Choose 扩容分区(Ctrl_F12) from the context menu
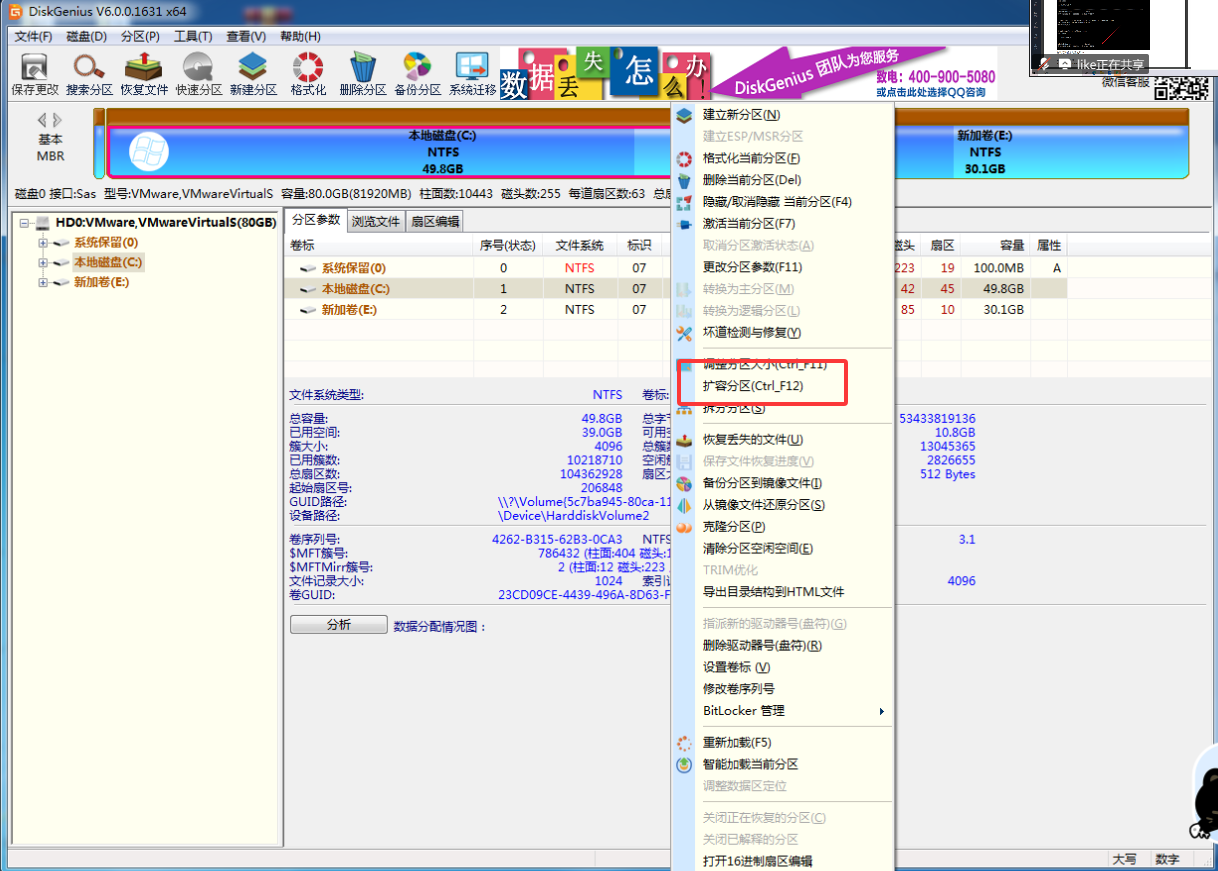1218x871 pixels. (x=753, y=386)
